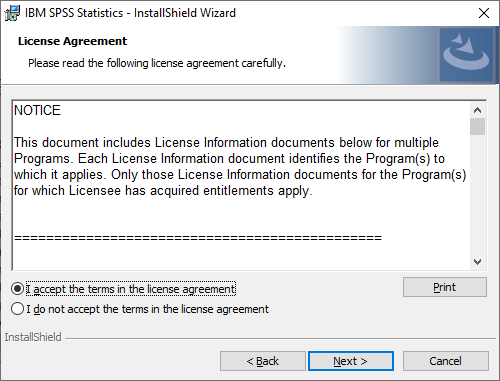Click inside the license agreement text box

tap(241, 185)
